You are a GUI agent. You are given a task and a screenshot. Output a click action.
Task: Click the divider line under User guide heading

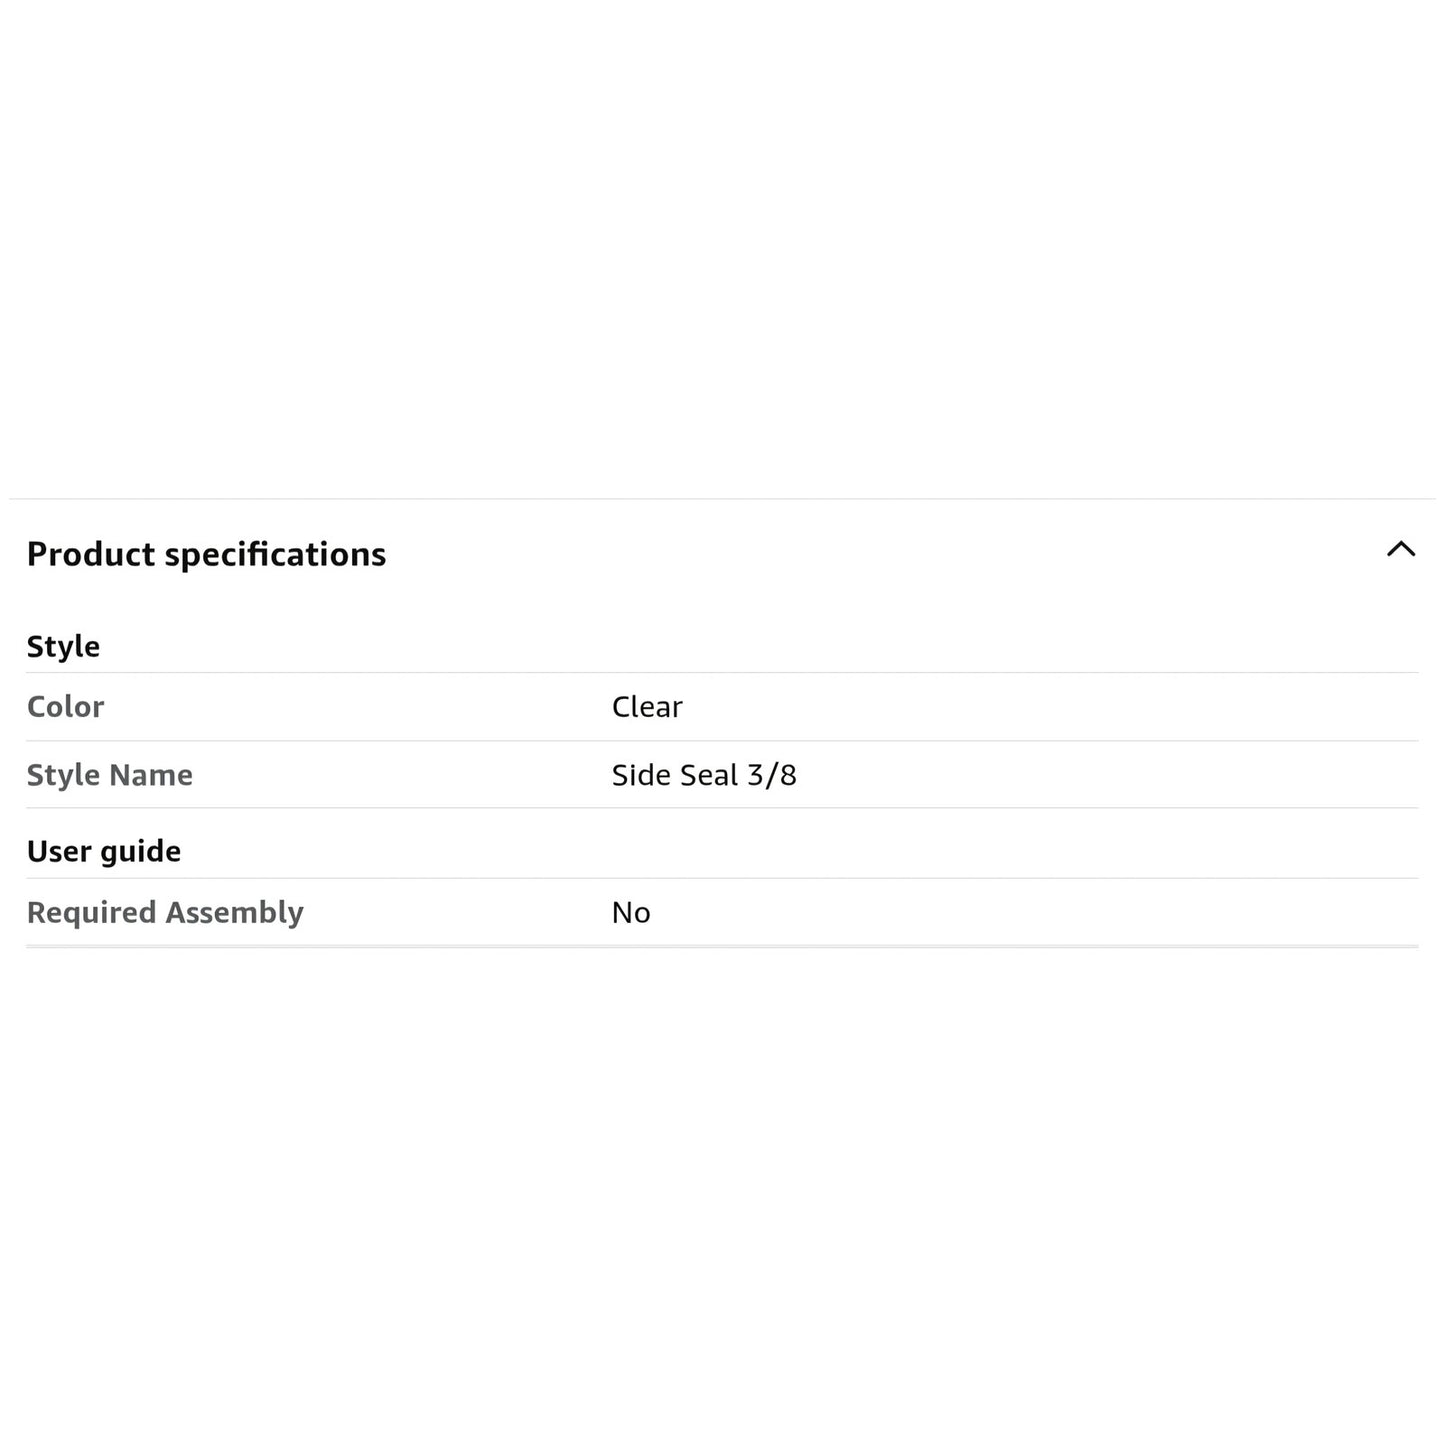[722, 878]
